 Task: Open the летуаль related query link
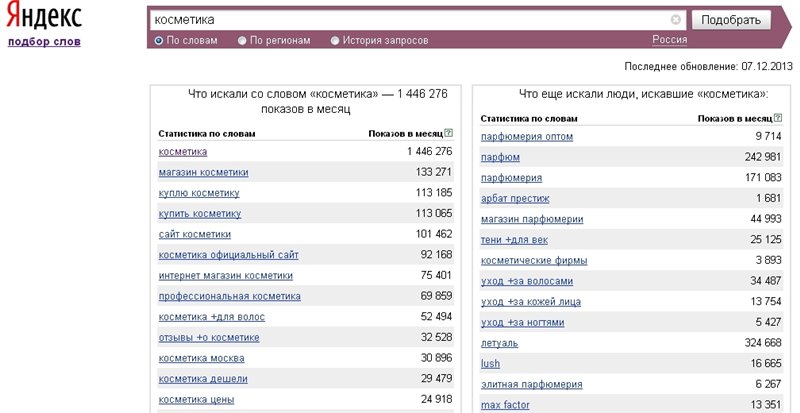tap(499, 343)
